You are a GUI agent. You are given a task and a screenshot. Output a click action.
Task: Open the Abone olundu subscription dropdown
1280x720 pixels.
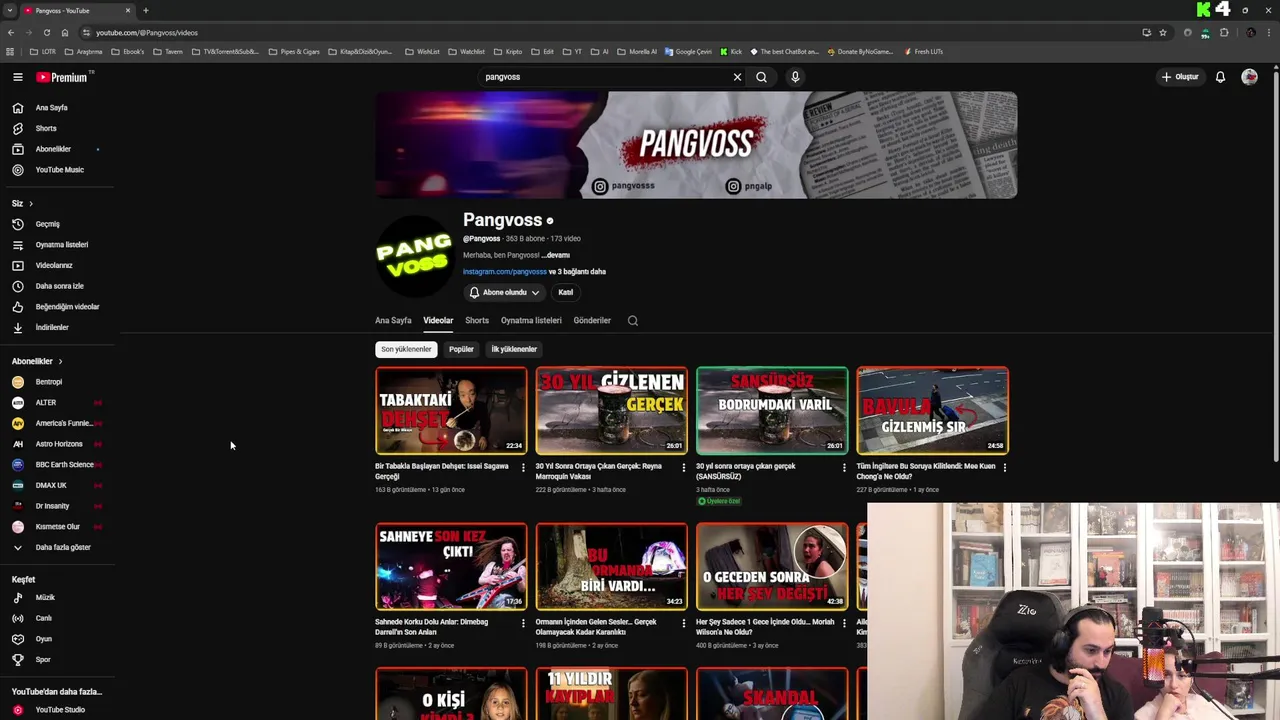(504, 292)
